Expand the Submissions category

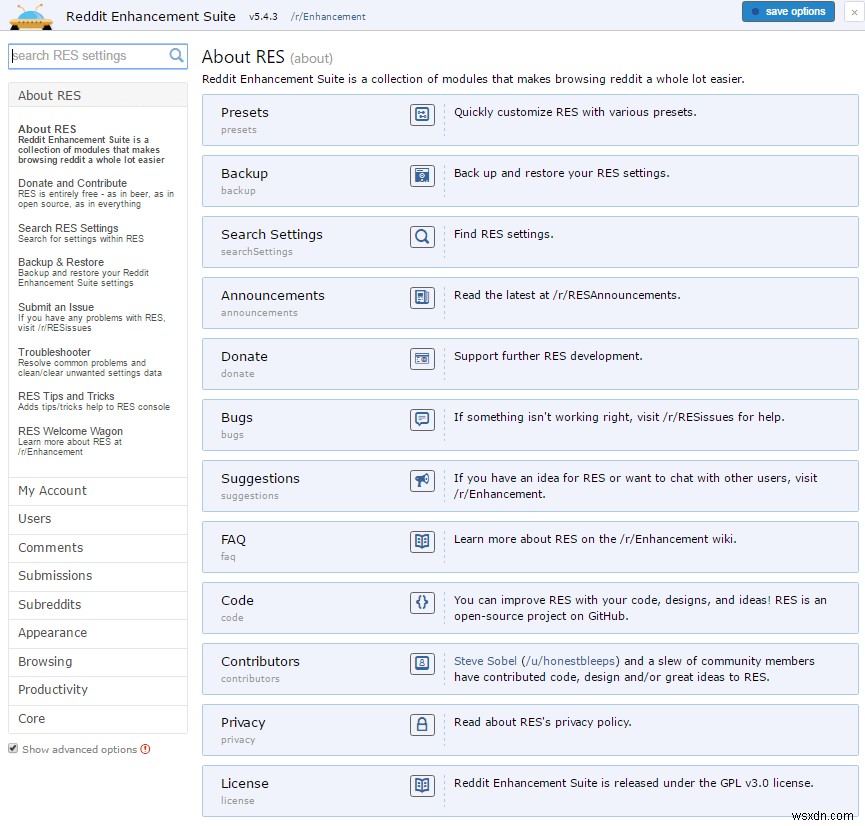pos(98,576)
